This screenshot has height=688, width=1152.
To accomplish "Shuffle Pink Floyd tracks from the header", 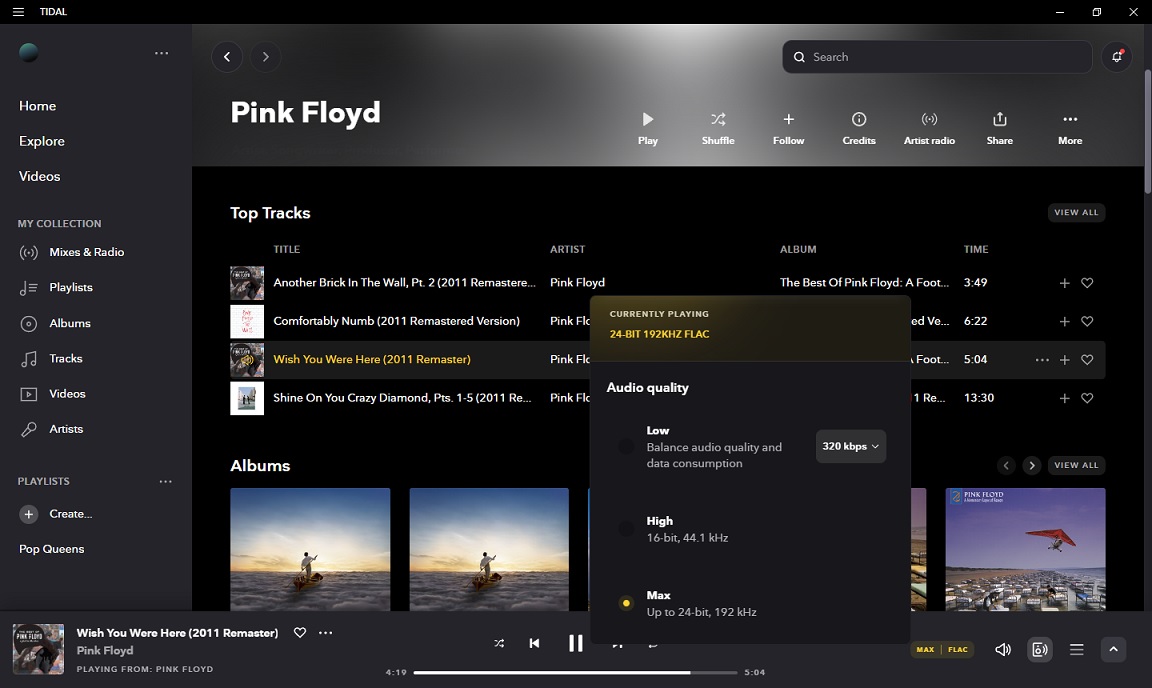I will pos(718,128).
